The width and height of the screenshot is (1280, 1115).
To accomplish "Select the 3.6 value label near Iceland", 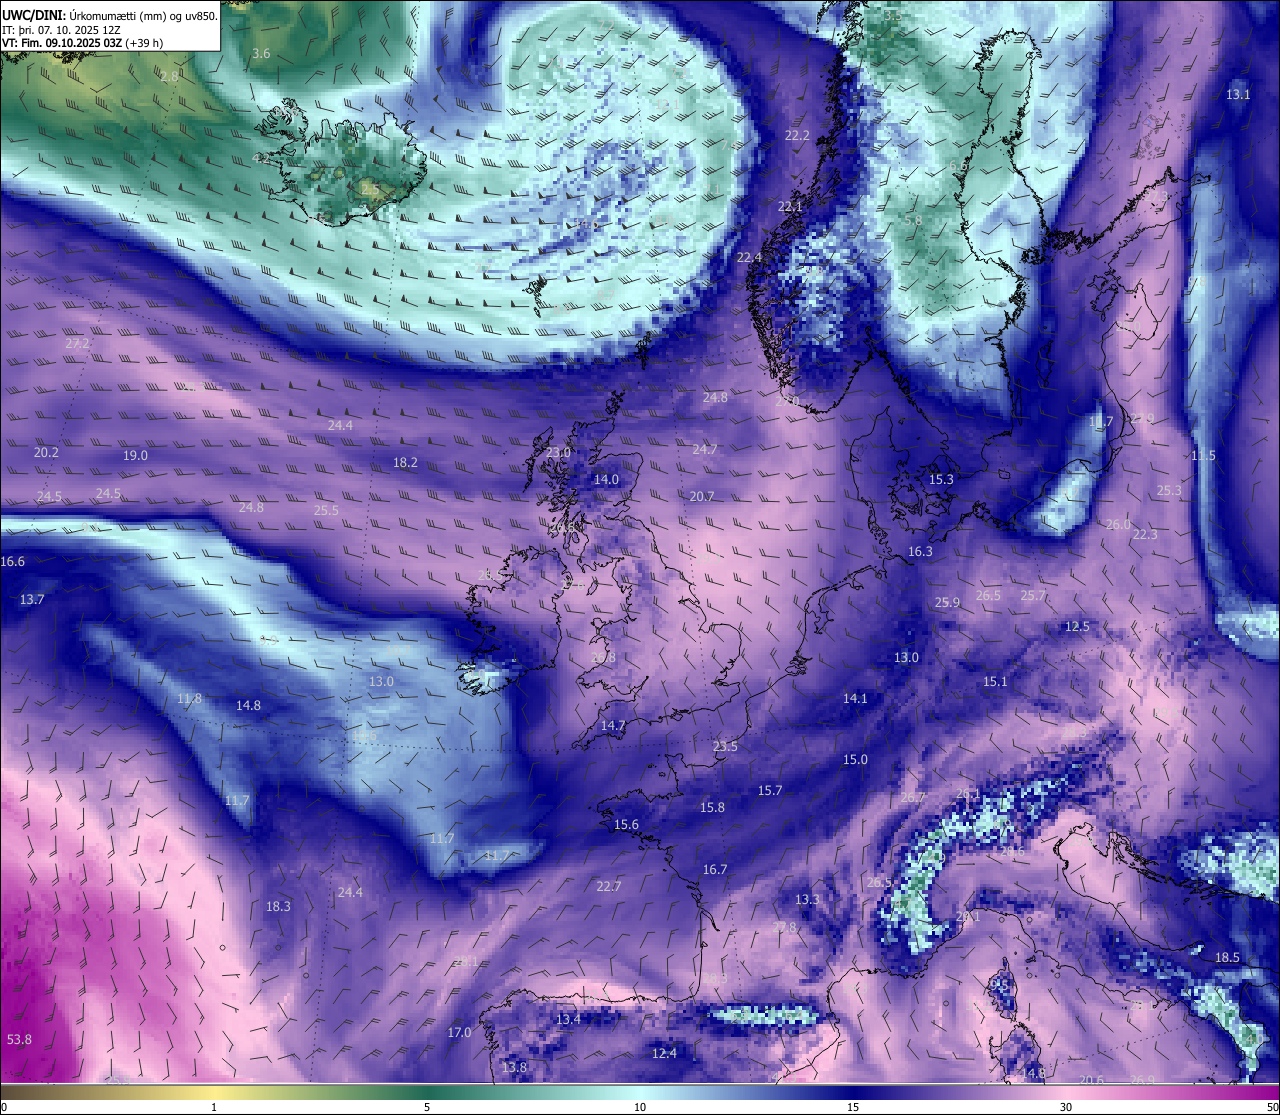I will pos(261,53).
